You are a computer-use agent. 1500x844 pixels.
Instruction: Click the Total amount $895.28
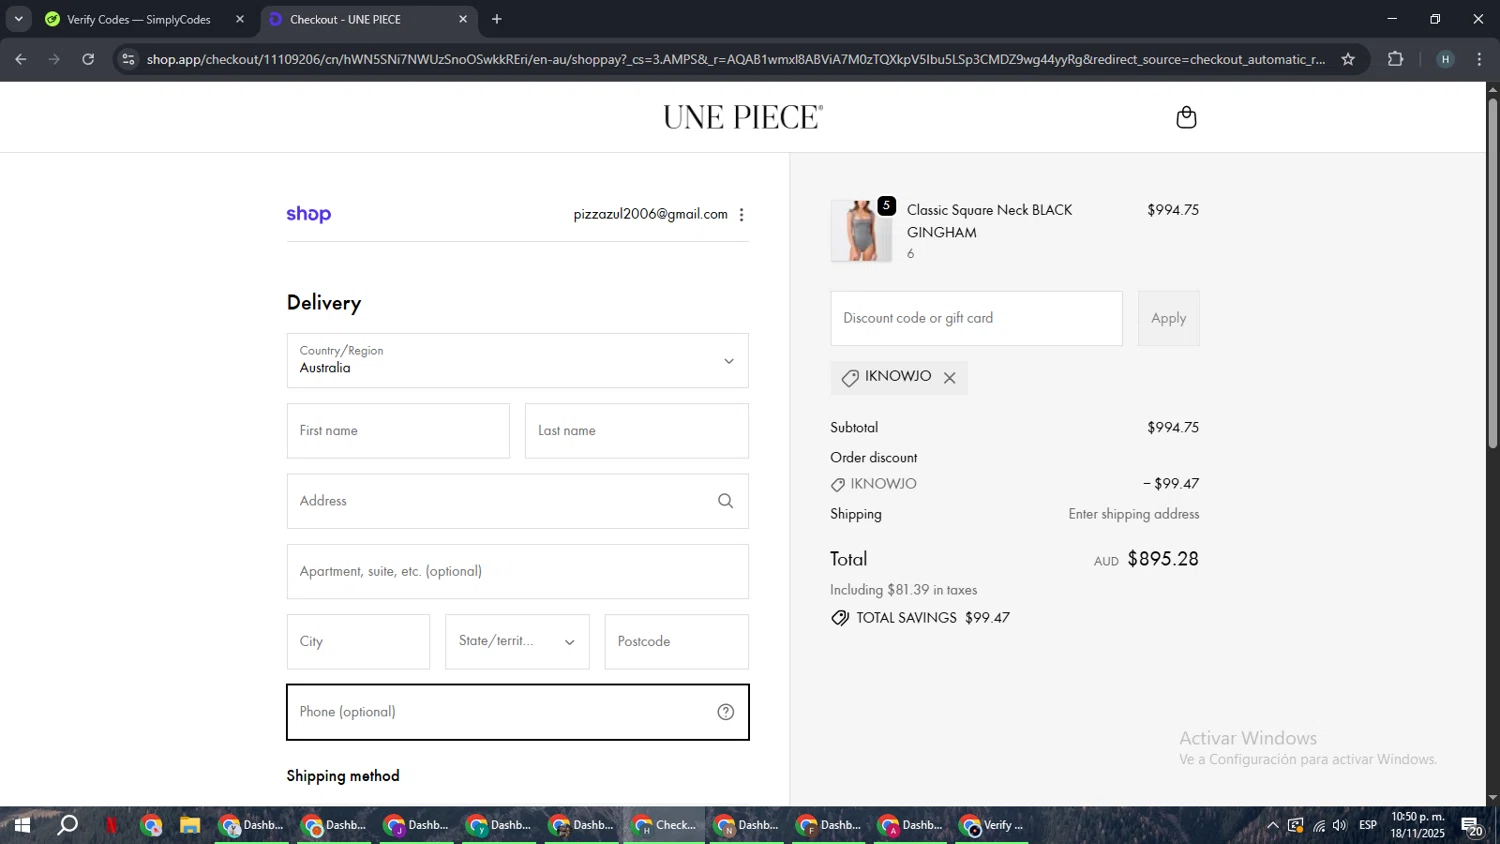click(1163, 559)
